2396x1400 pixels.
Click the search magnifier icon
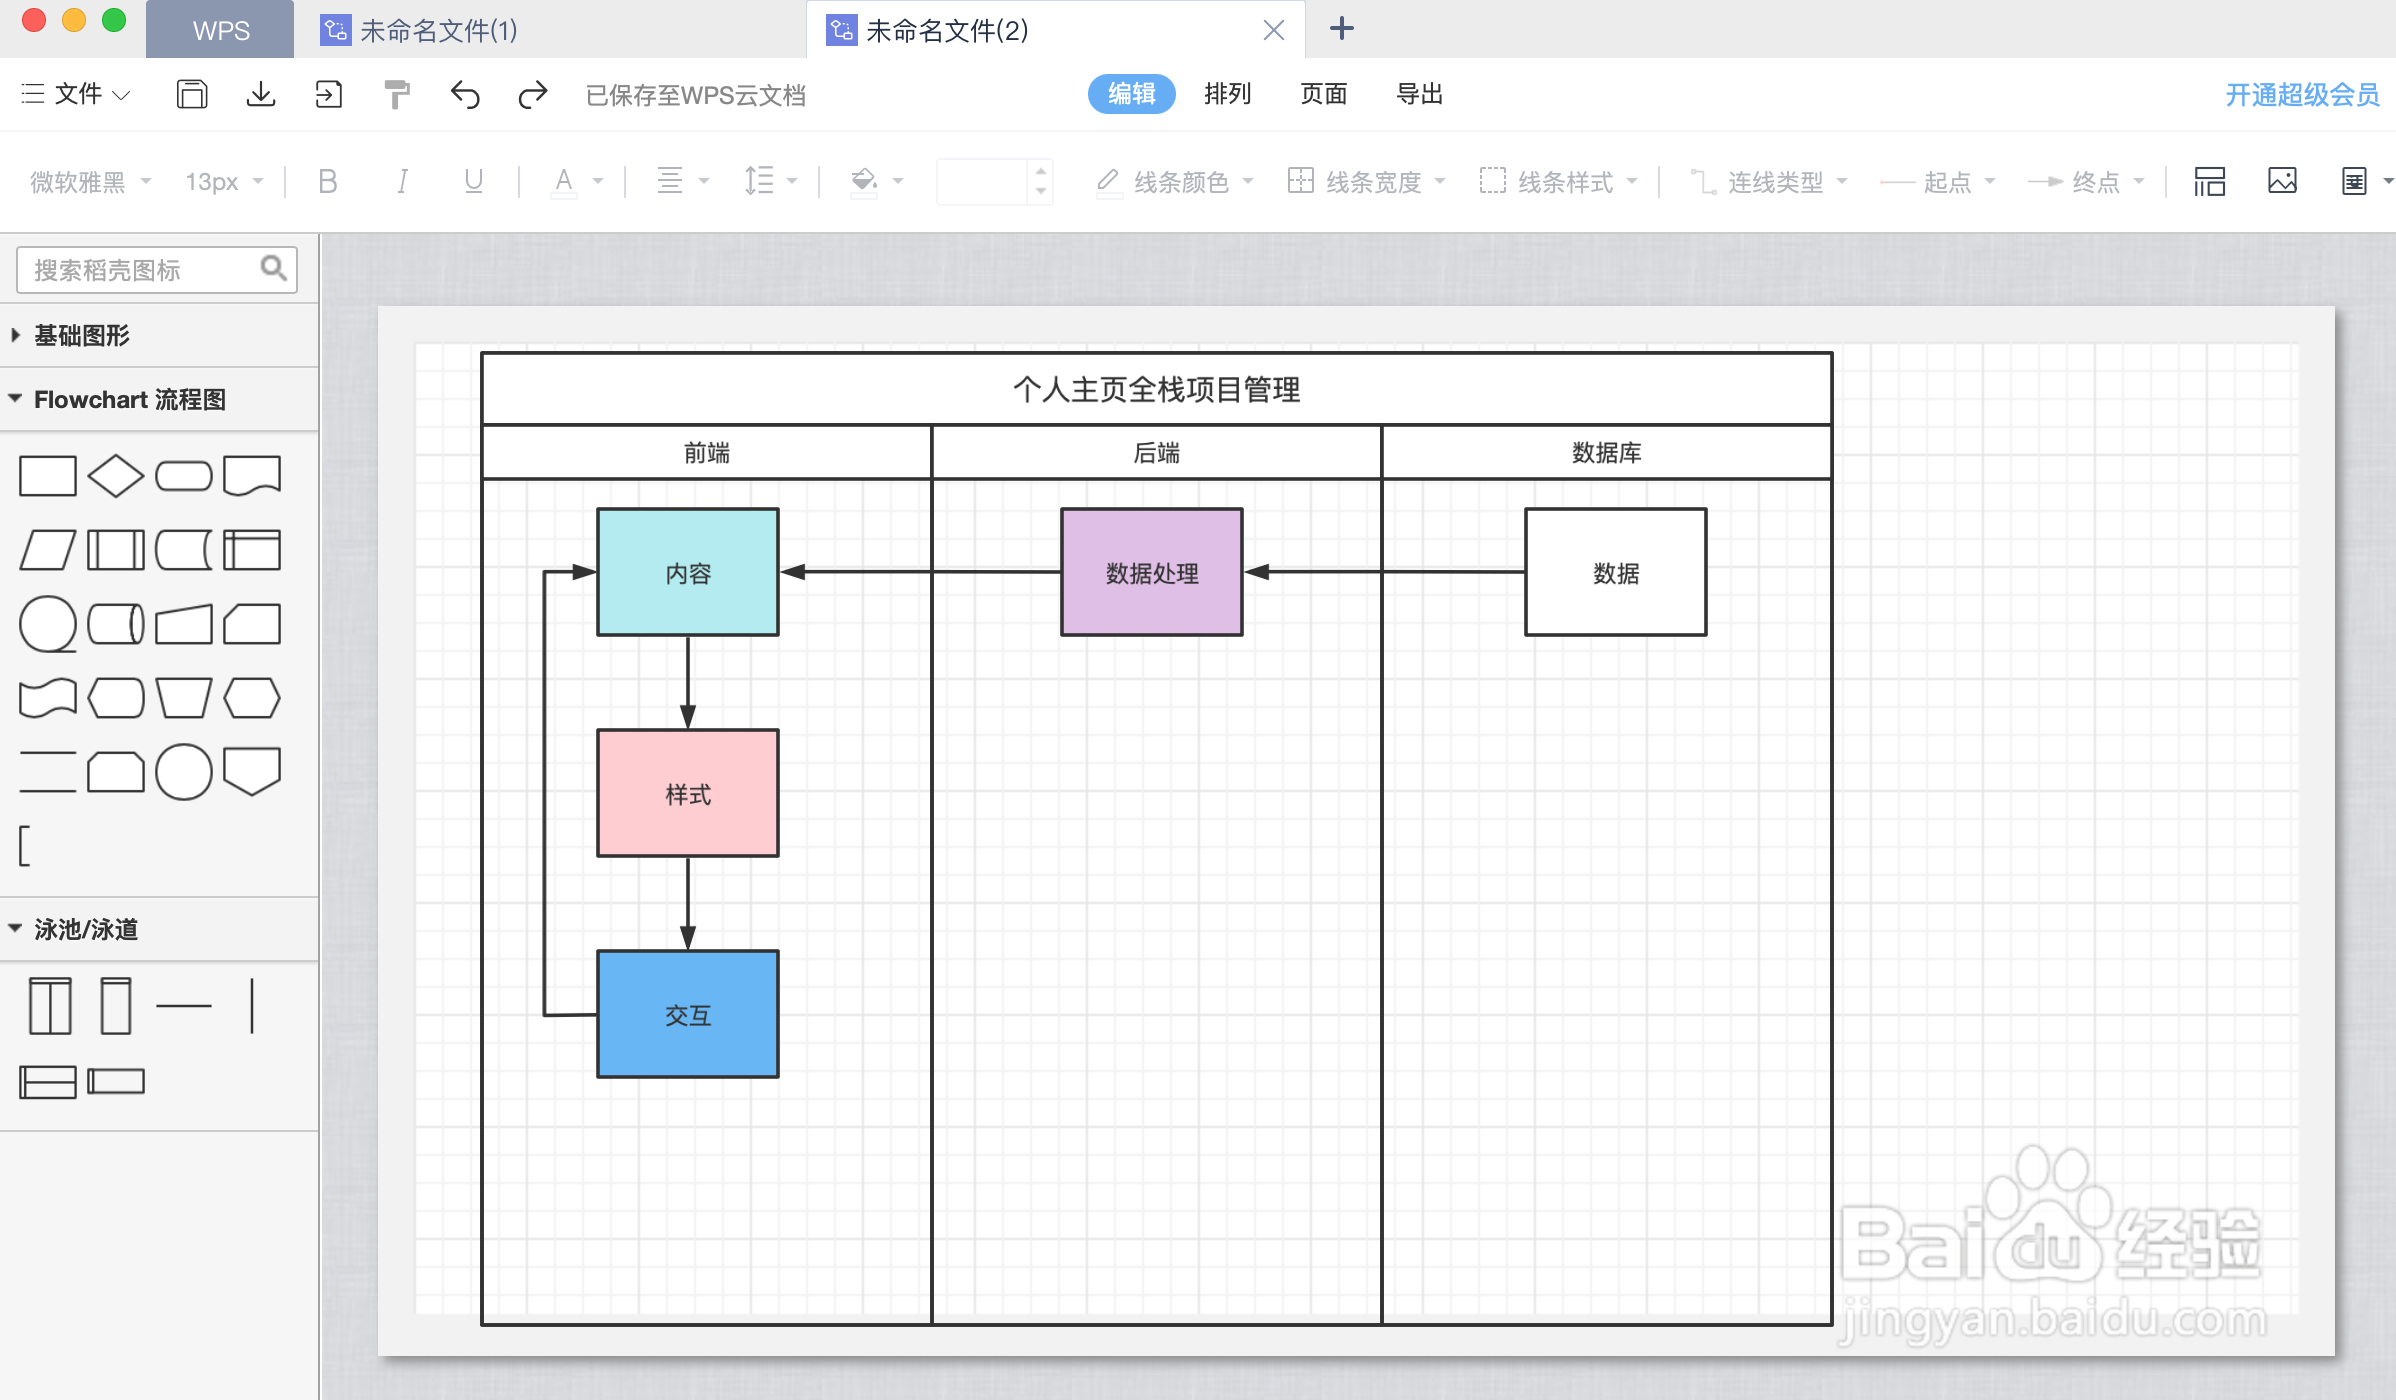tap(274, 268)
